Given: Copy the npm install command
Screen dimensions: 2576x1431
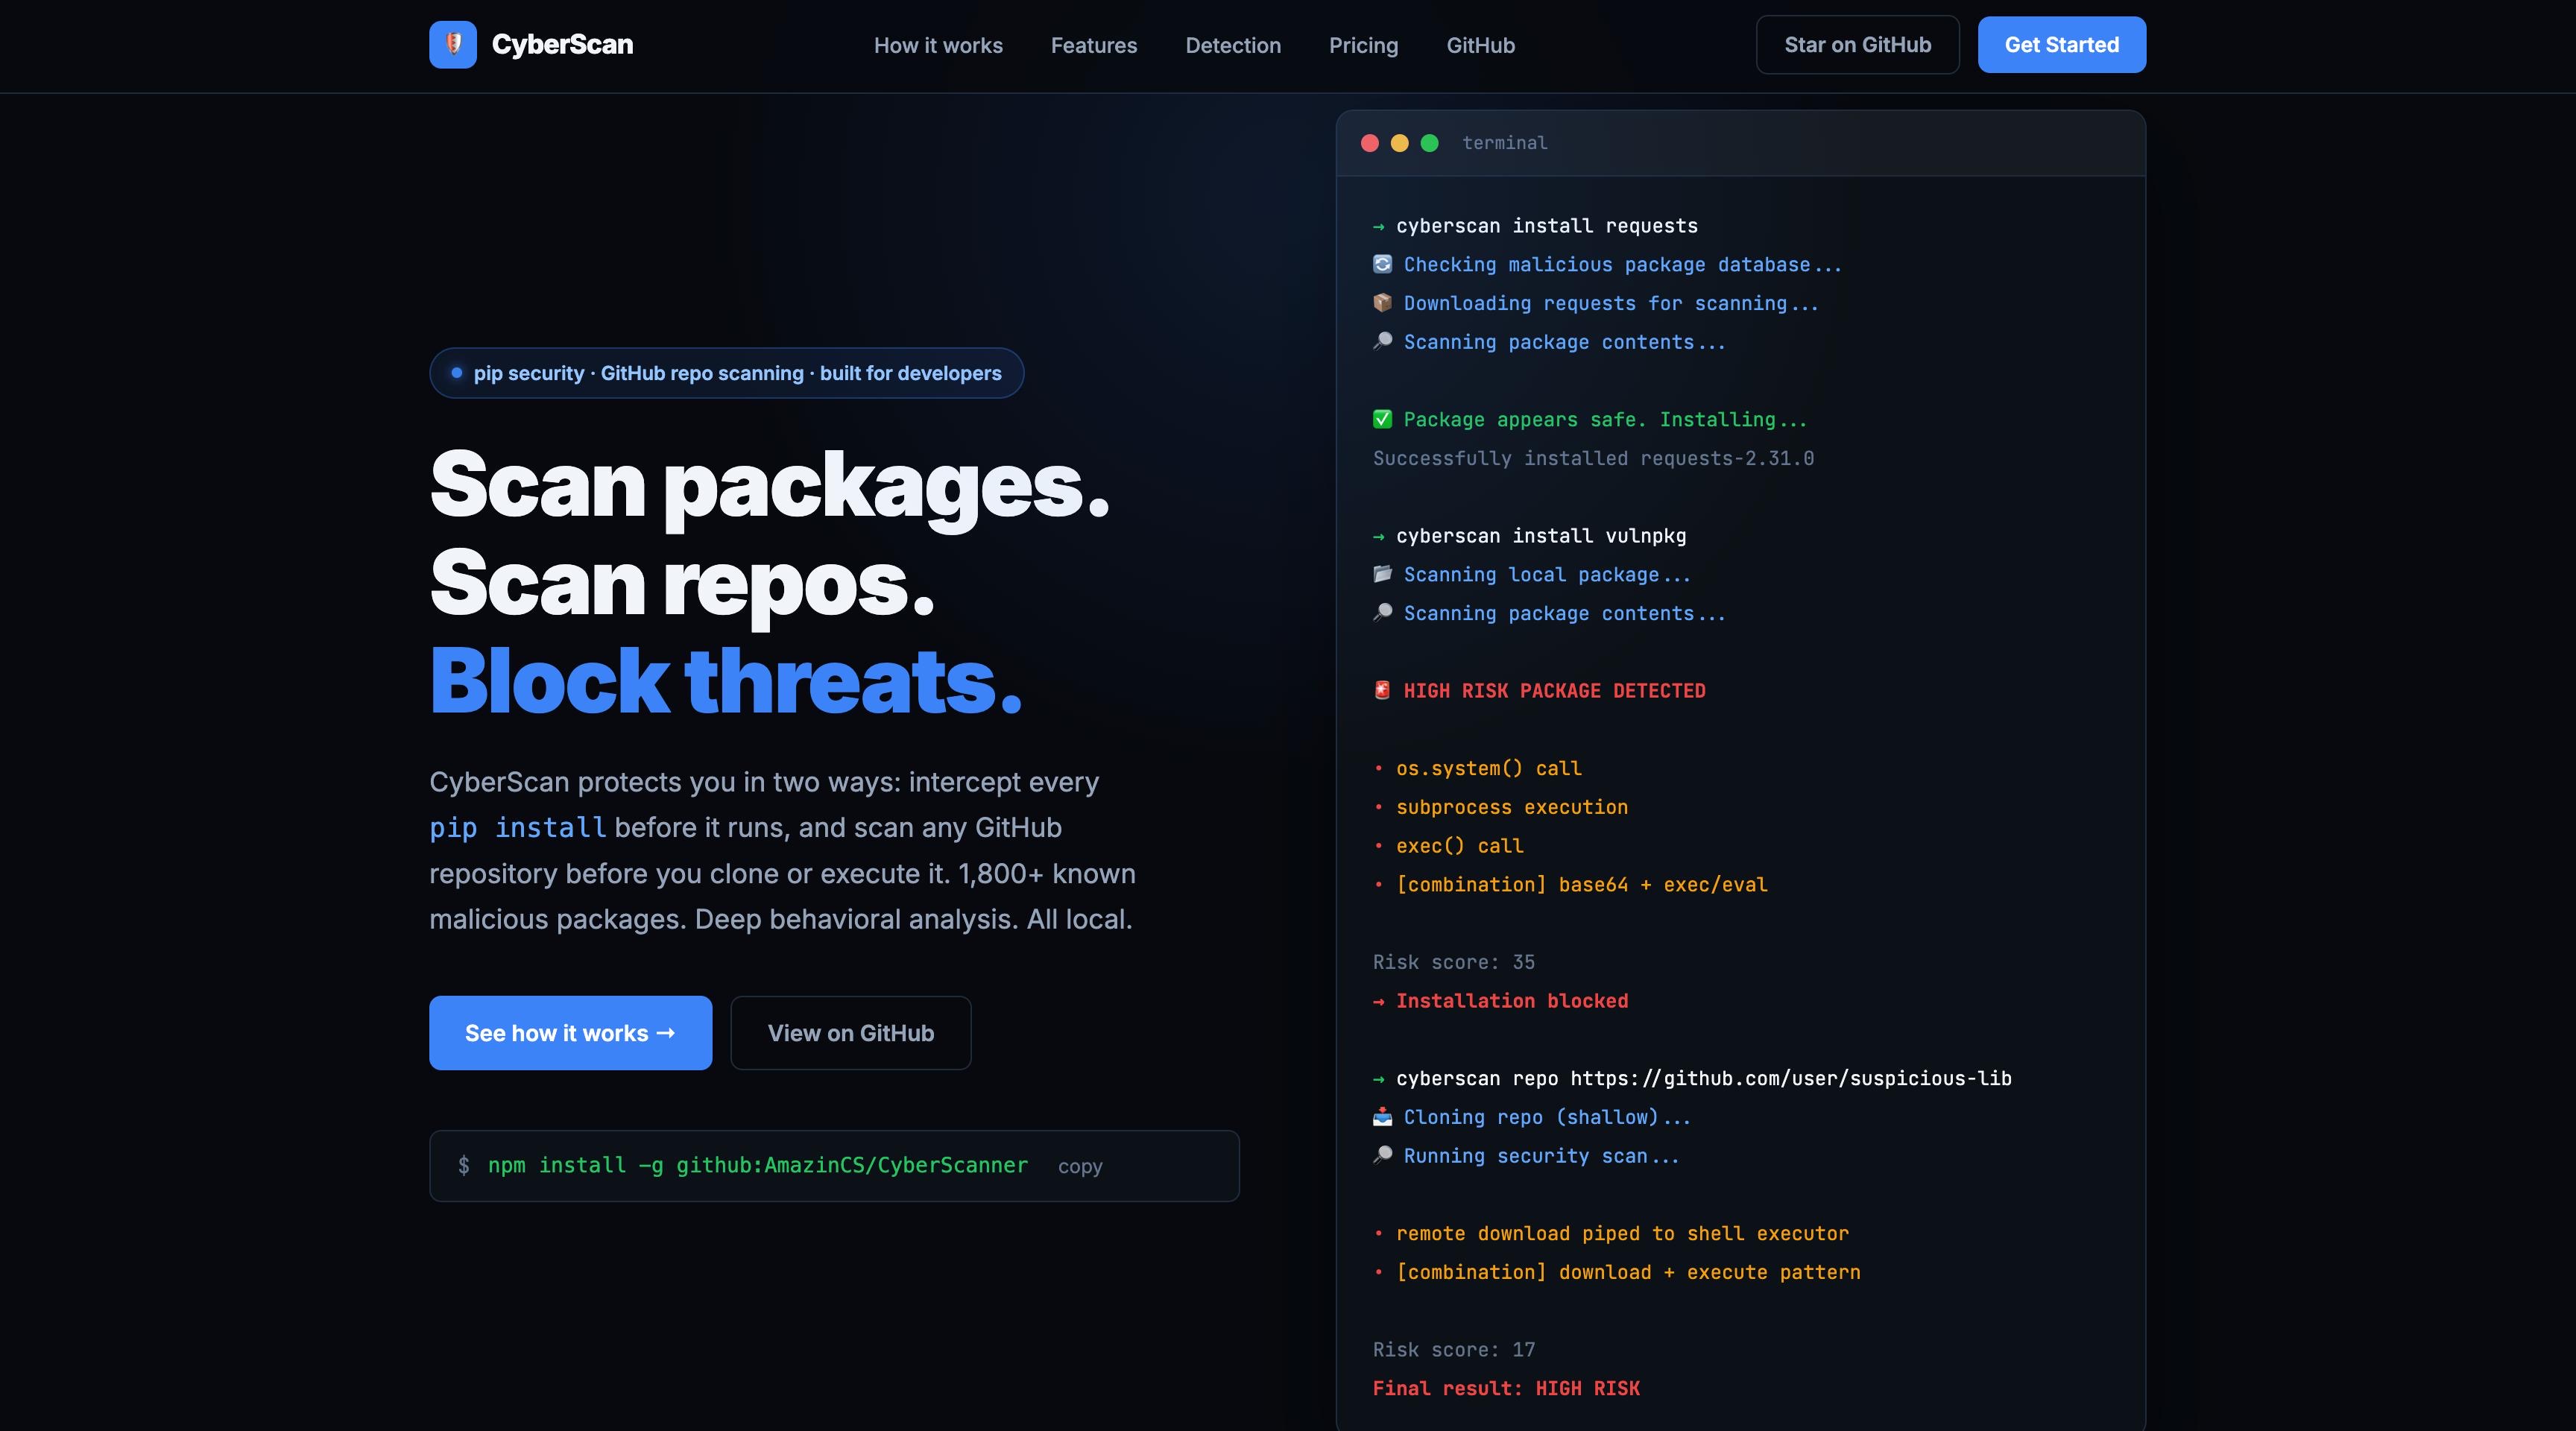Looking at the screenshot, I should pos(1080,1166).
